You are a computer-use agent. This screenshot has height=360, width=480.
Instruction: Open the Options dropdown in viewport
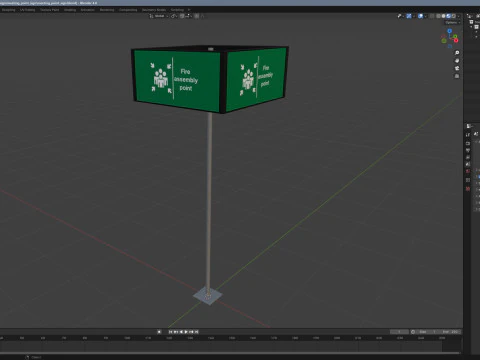coord(453,22)
